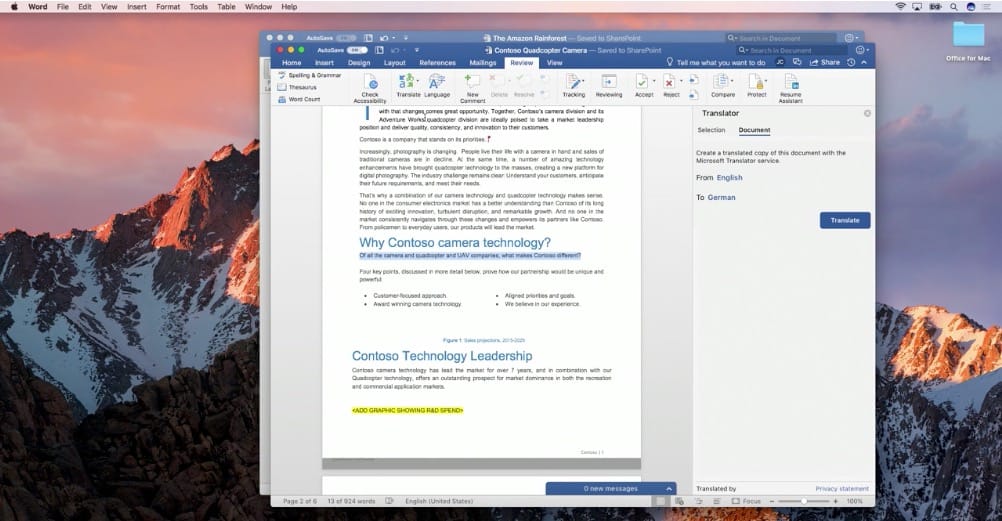Screen dimensions: 1002x521
Task: Reject the tracked change
Action: [x=669, y=81]
